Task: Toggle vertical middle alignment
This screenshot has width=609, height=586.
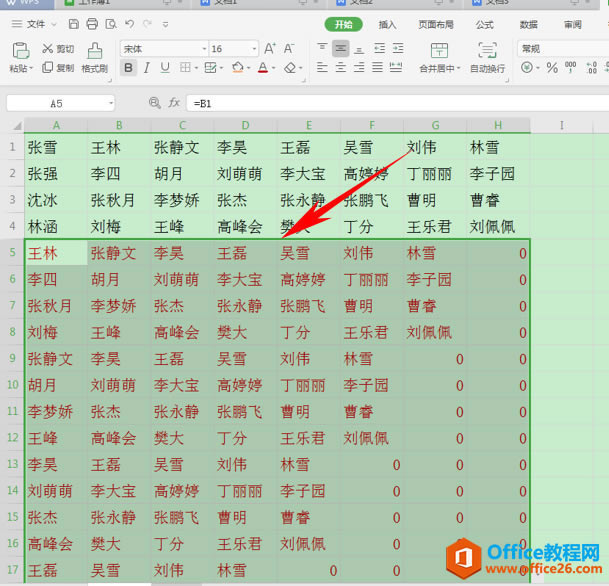Action: [x=341, y=48]
